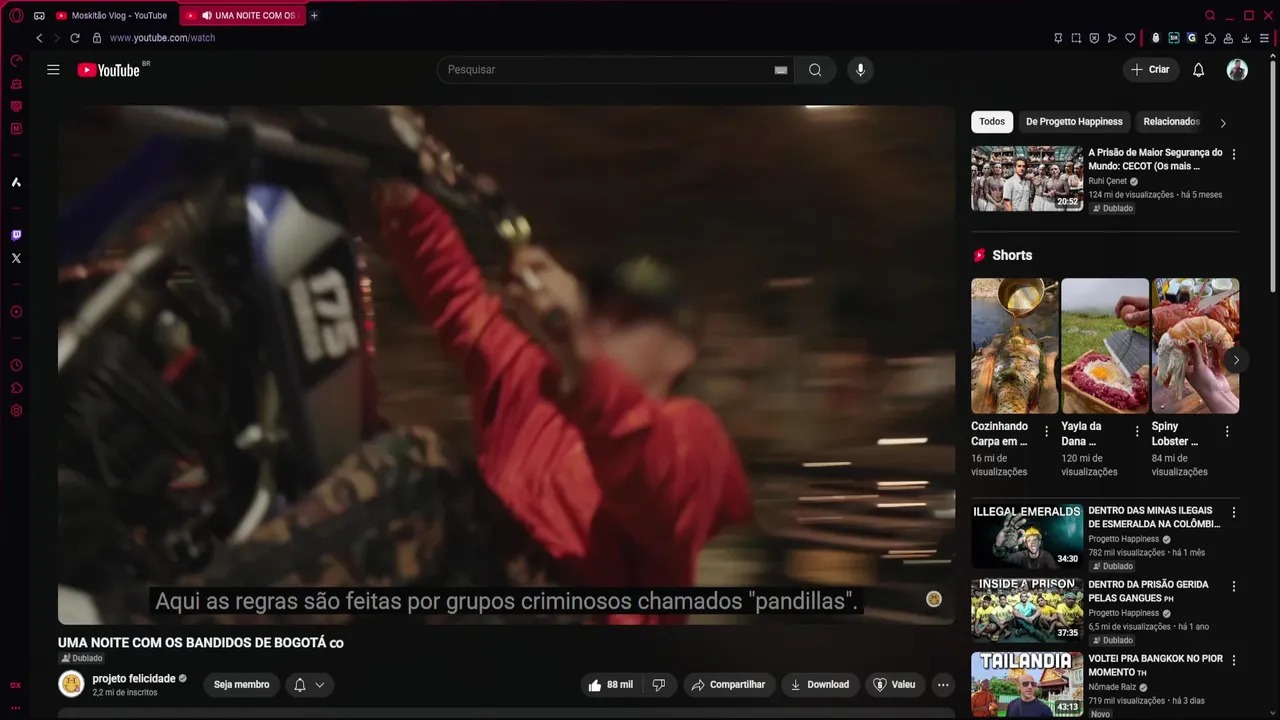The height and width of the screenshot is (720, 1280).
Task: Open the browser downloads icon
Action: pyautogui.click(x=1246, y=38)
